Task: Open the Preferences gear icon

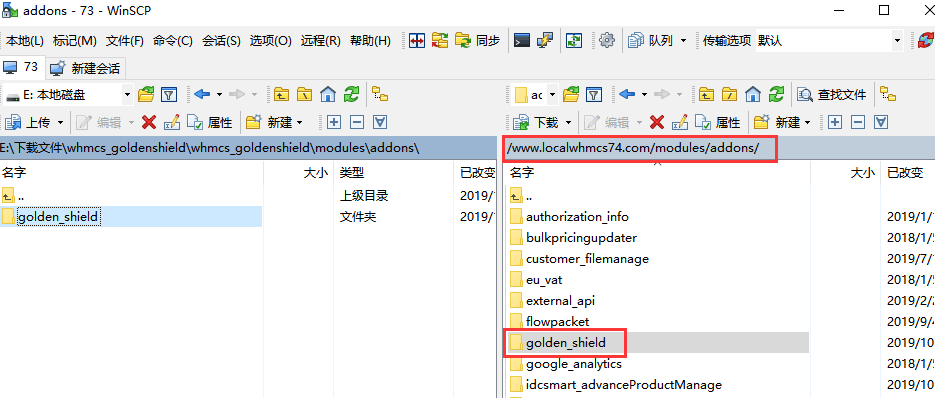Action: pos(606,41)
